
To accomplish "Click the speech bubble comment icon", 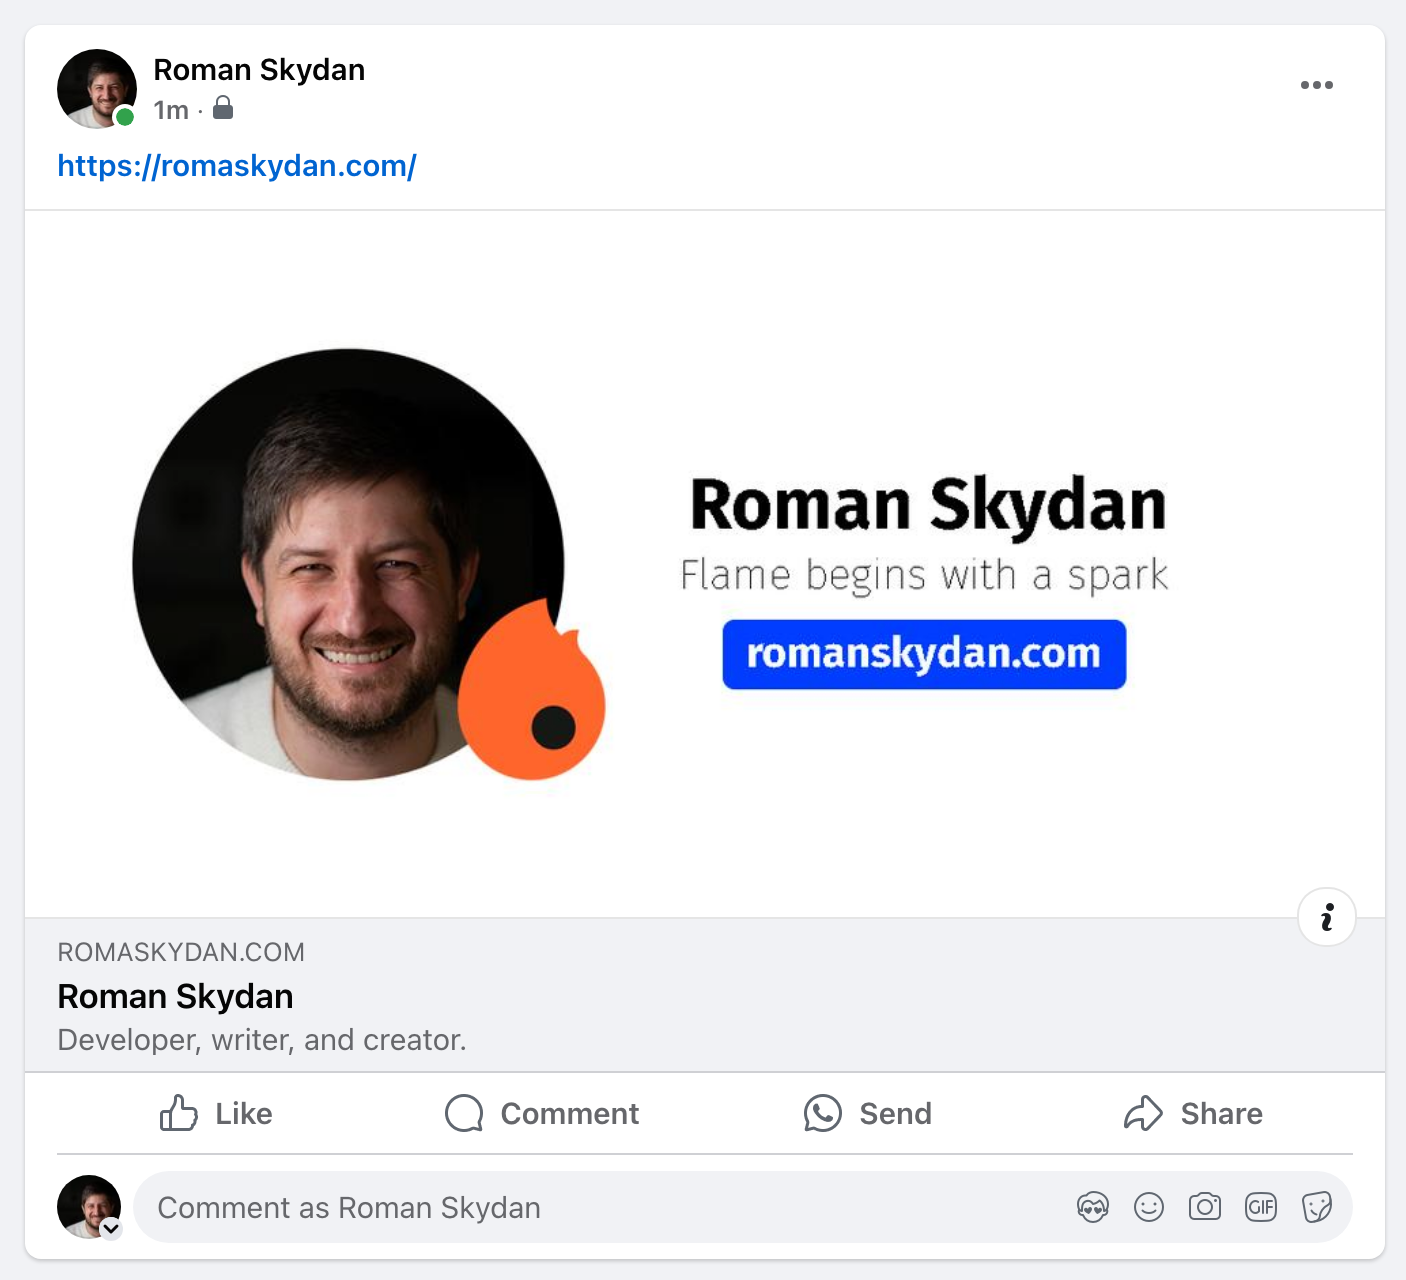I will click(x=464, y=1113).
